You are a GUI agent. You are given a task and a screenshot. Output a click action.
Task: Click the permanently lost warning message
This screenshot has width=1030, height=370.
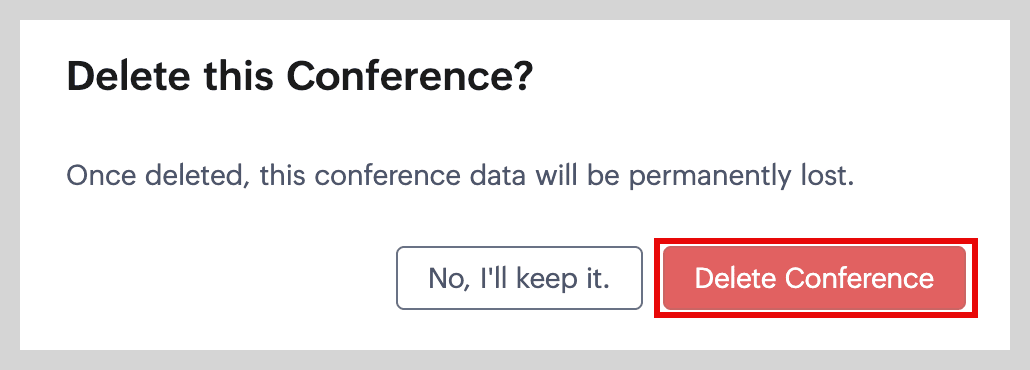coord(460,176)
